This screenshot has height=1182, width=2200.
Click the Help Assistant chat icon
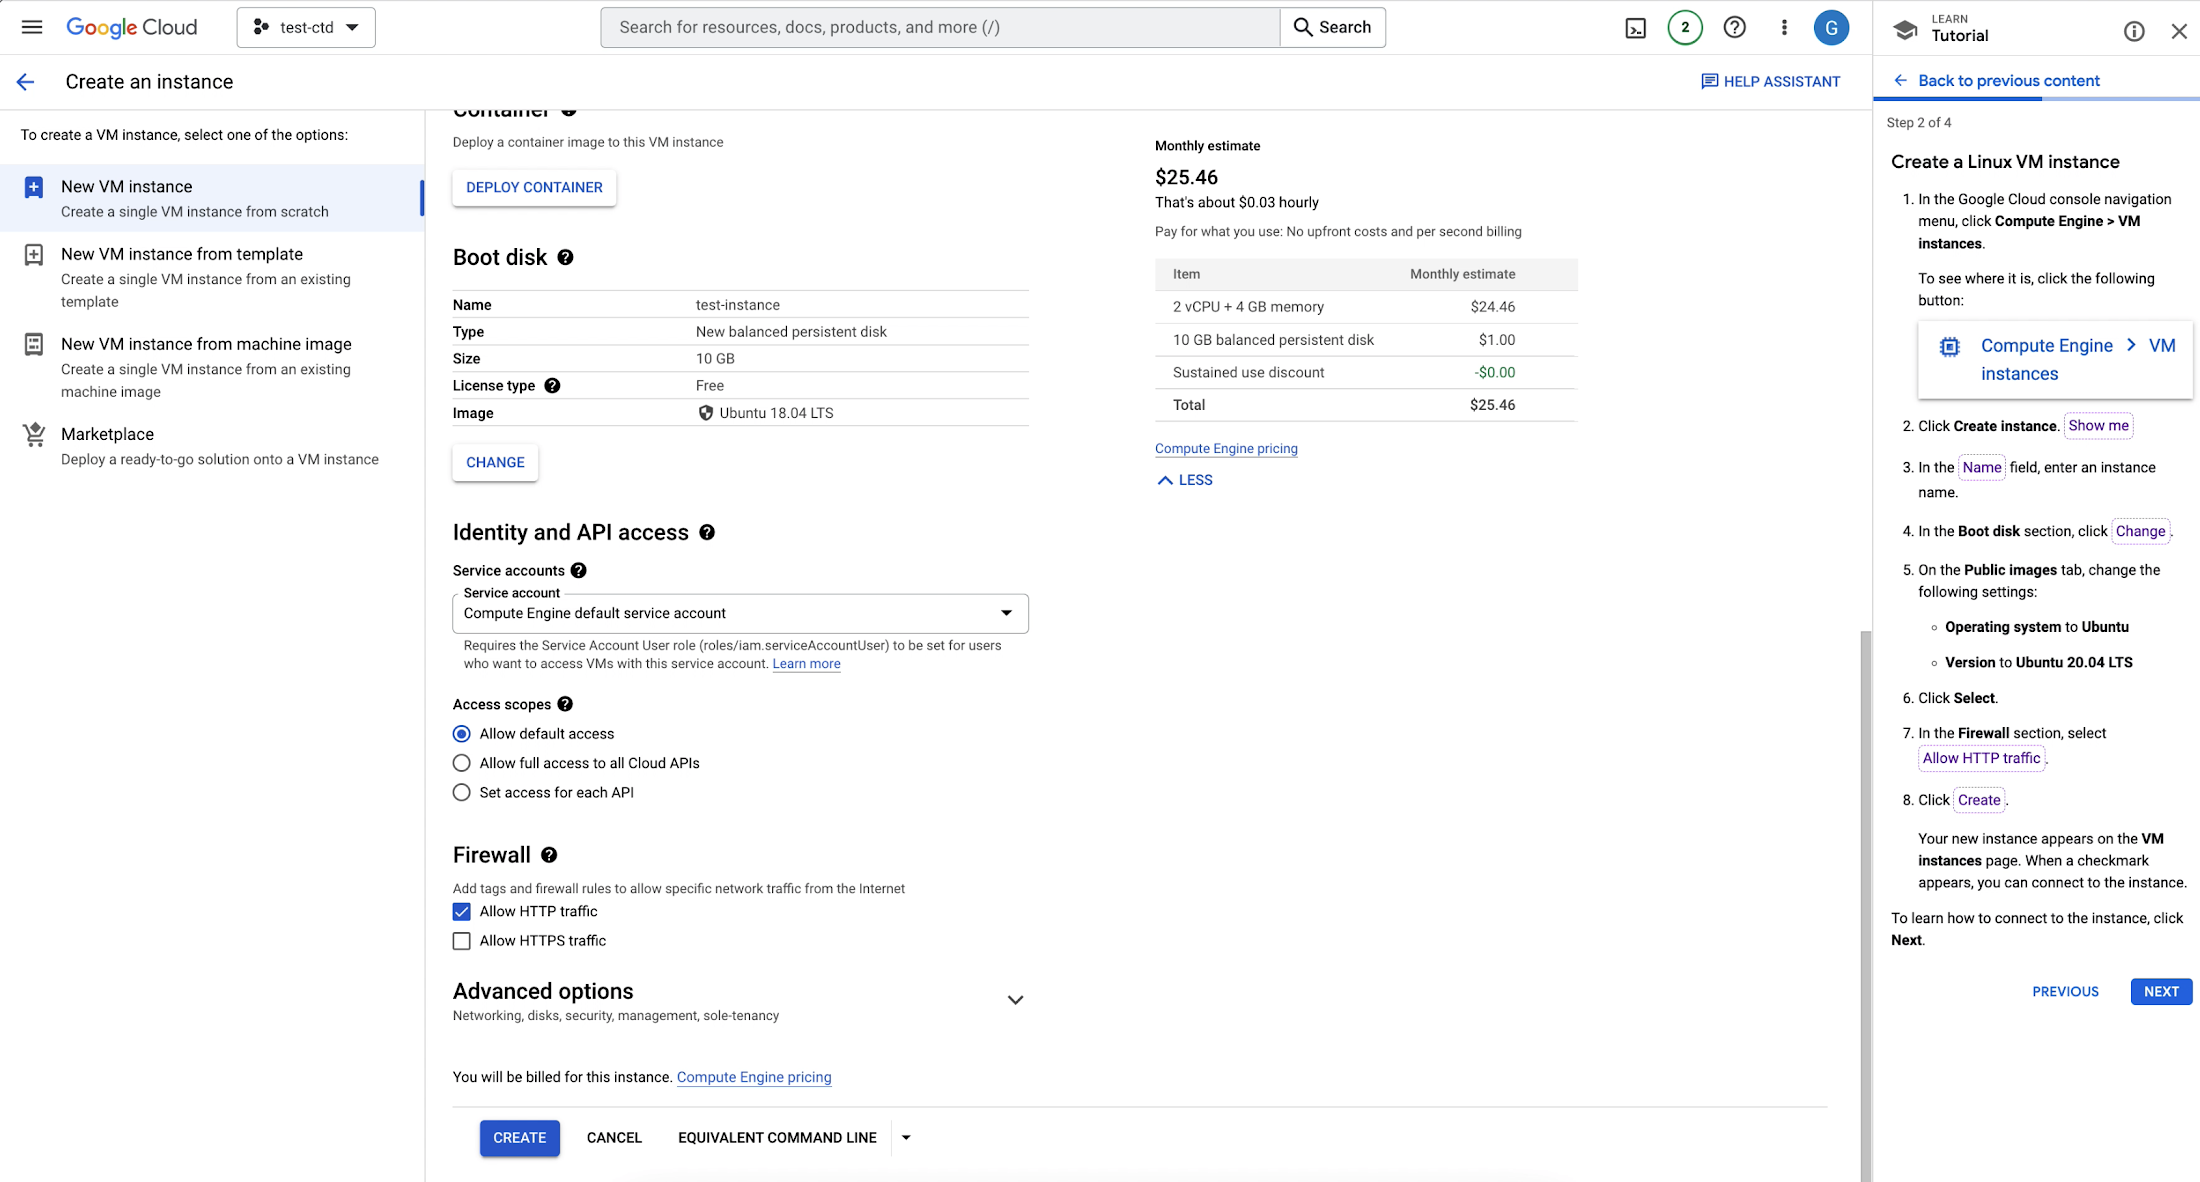[1710, 82]
